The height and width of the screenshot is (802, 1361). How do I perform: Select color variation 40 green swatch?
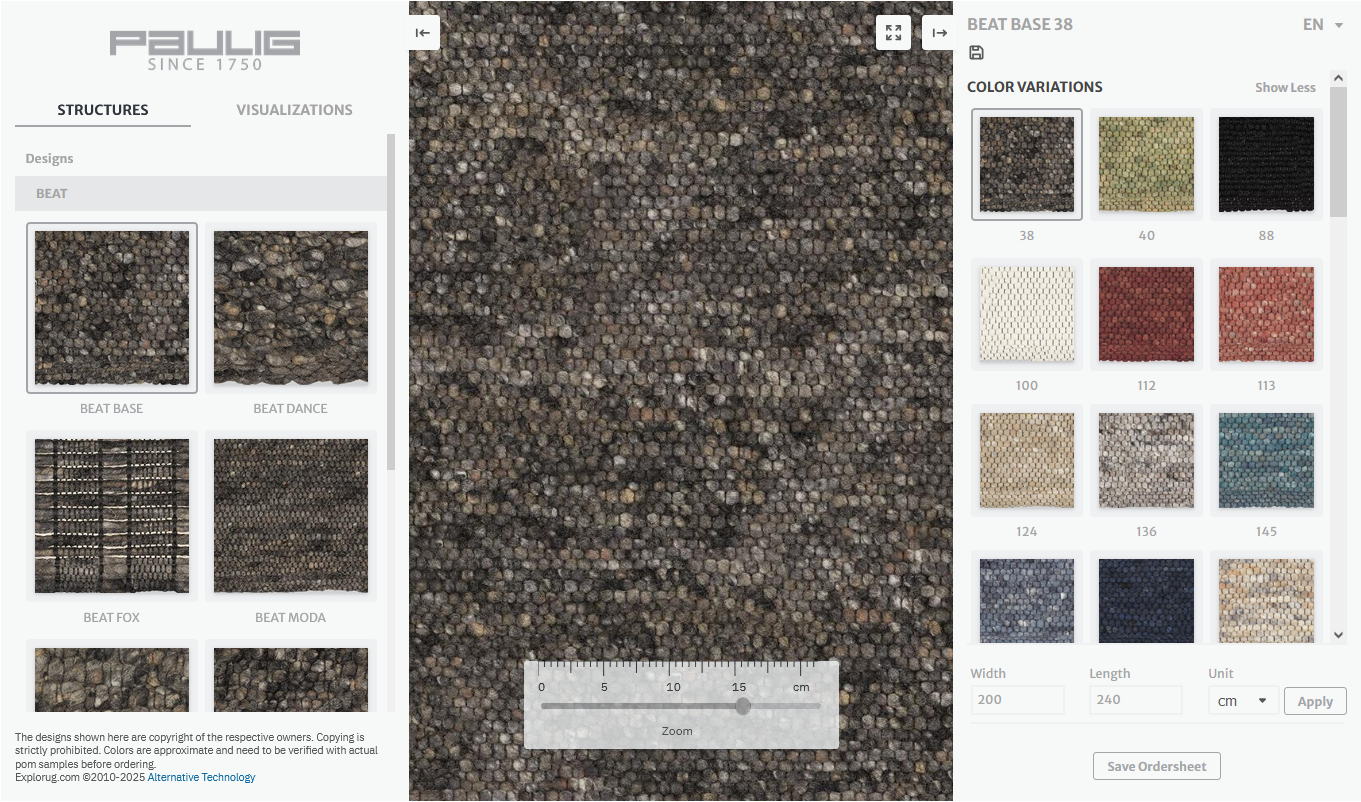click(x=1146, y=164)
